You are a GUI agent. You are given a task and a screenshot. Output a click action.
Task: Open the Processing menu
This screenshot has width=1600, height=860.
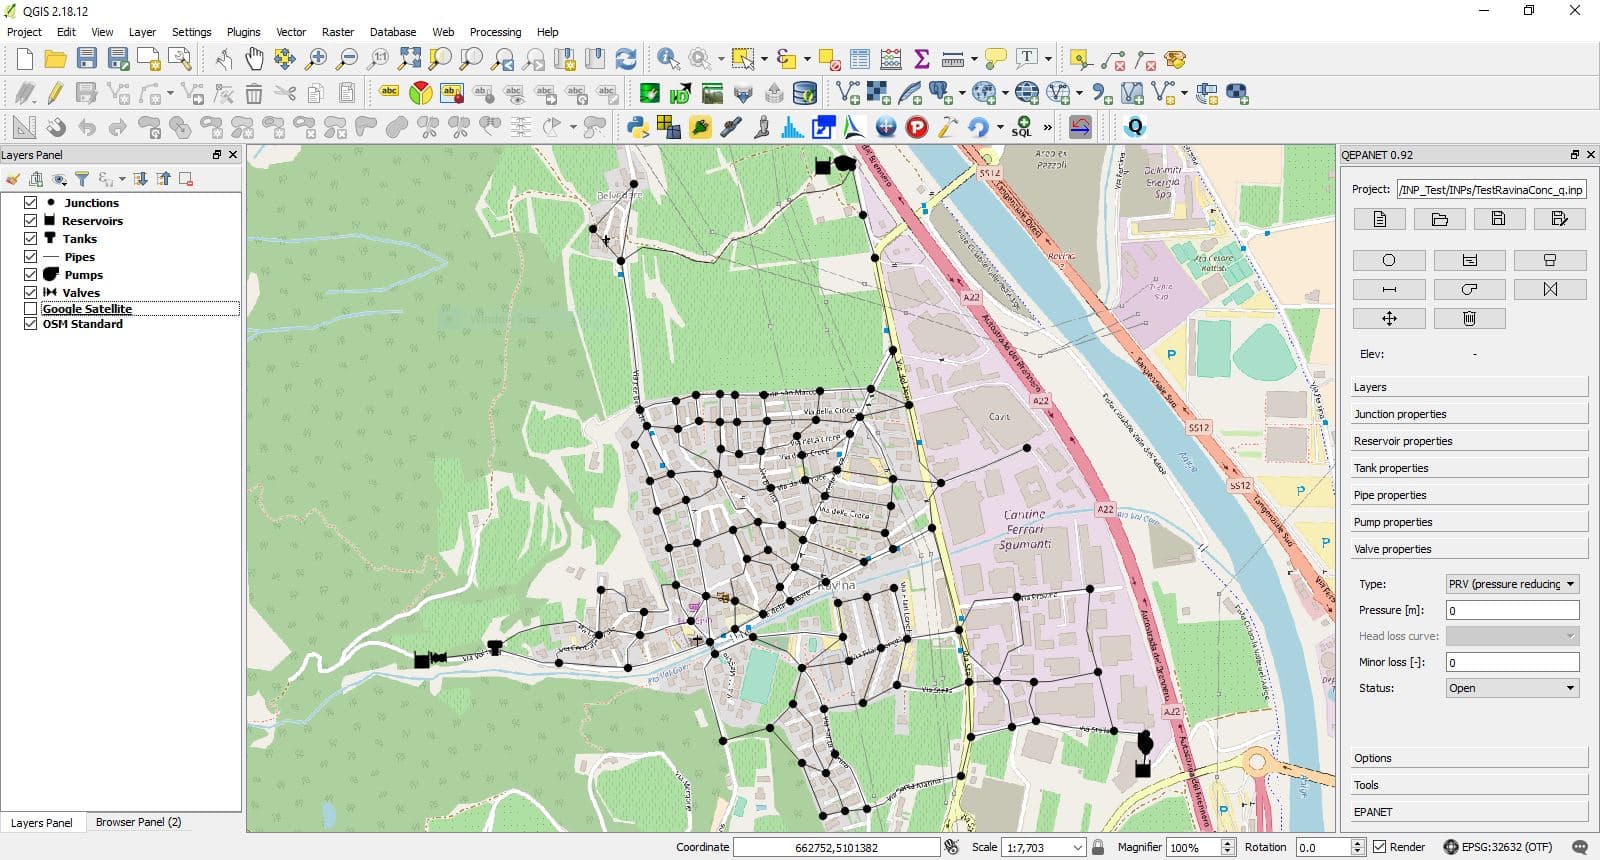(x=495, y=32)
